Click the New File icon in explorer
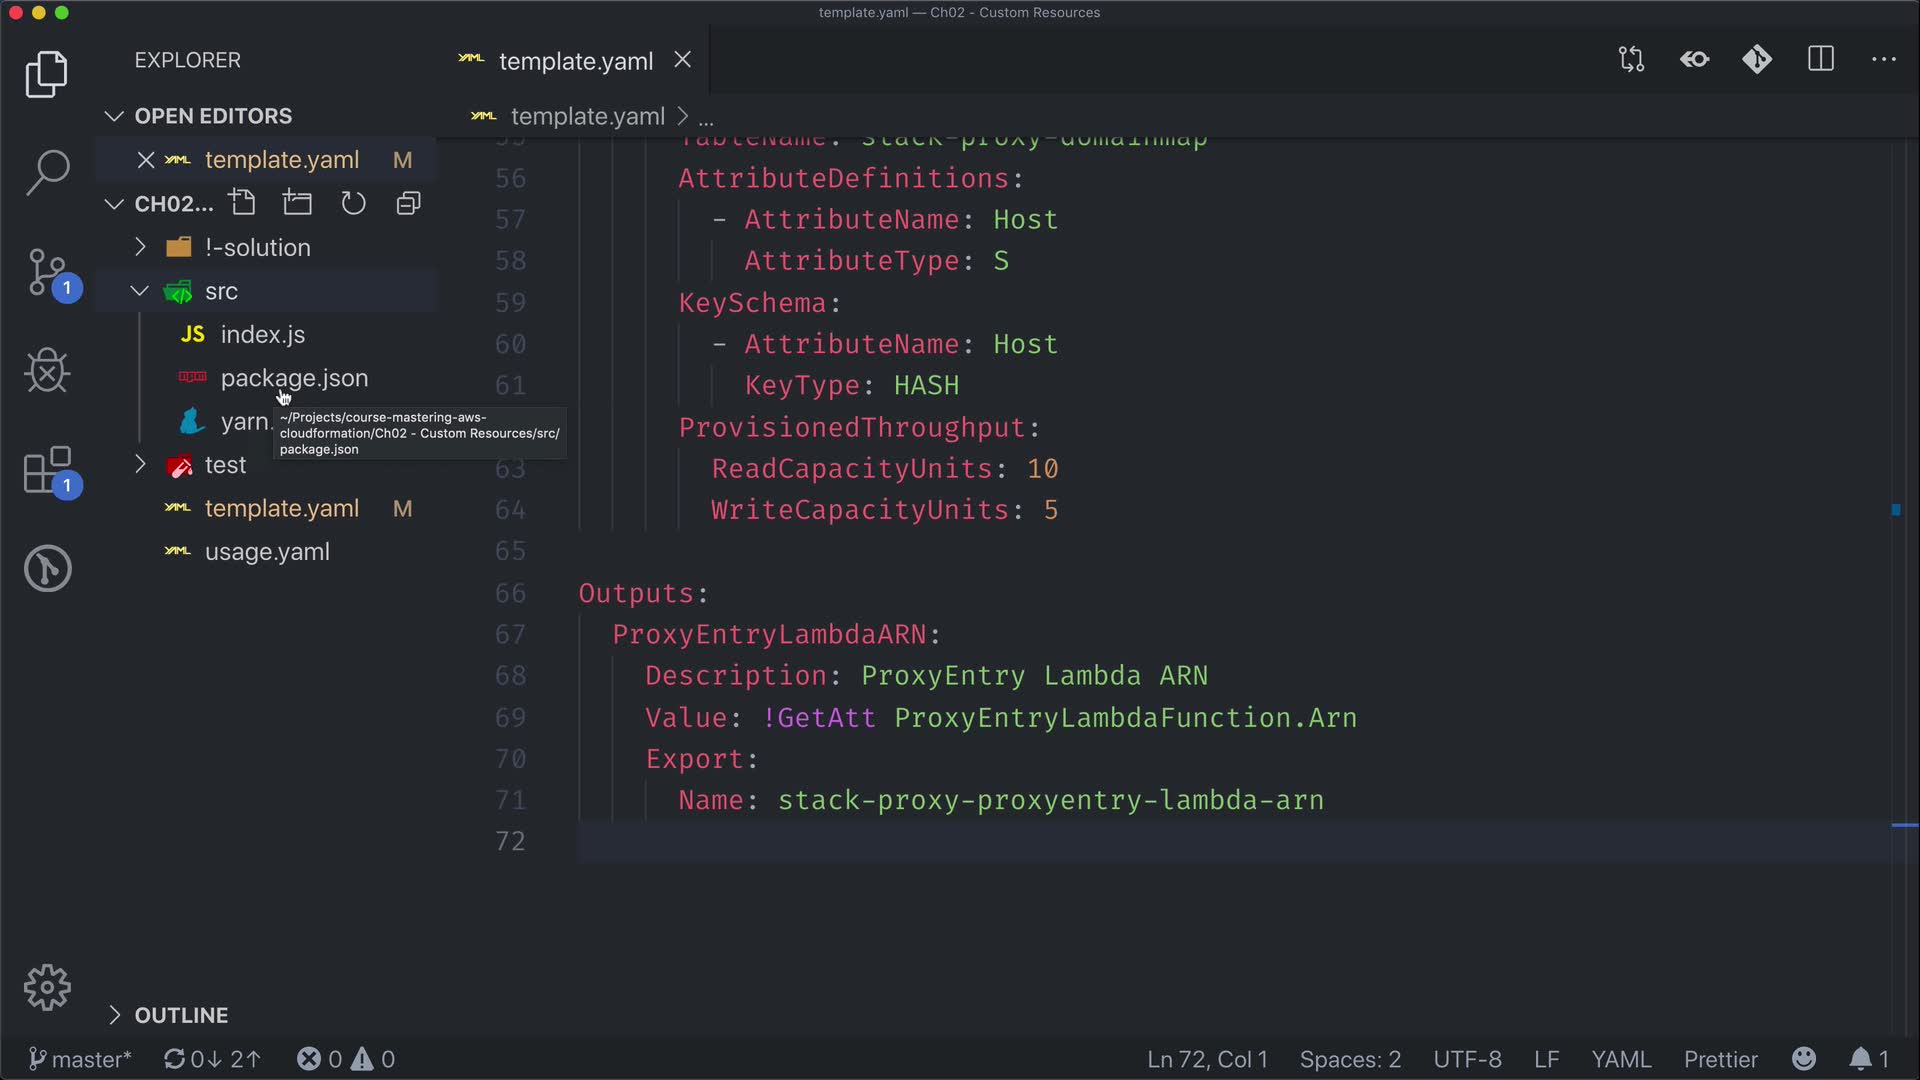The height and width of the screenshot is (1080, 1920). coord(242,204)
